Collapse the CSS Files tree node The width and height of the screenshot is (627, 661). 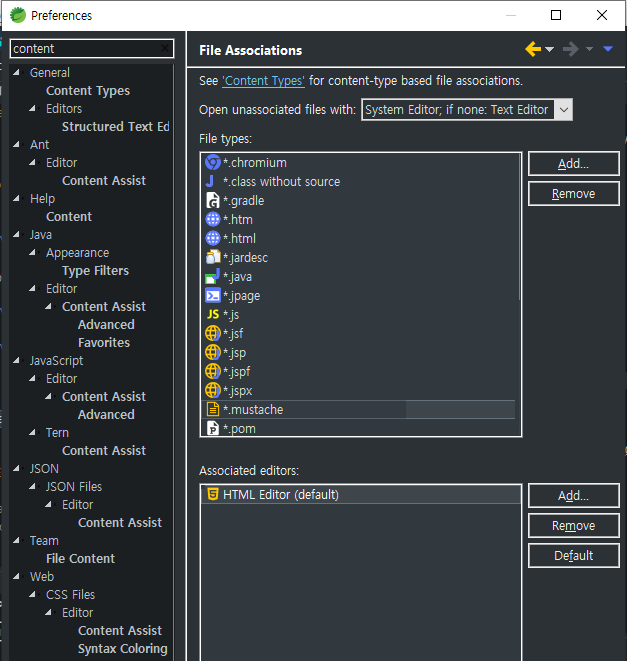(x=32, y=594)
